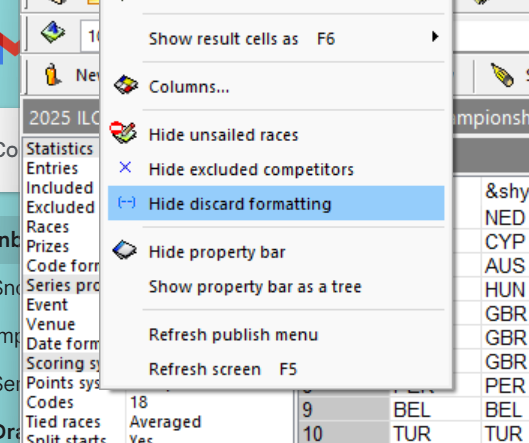Viewport: 529px width, 443px height.
Task: Click the discard formatting bracket icon
Action: 127,202
